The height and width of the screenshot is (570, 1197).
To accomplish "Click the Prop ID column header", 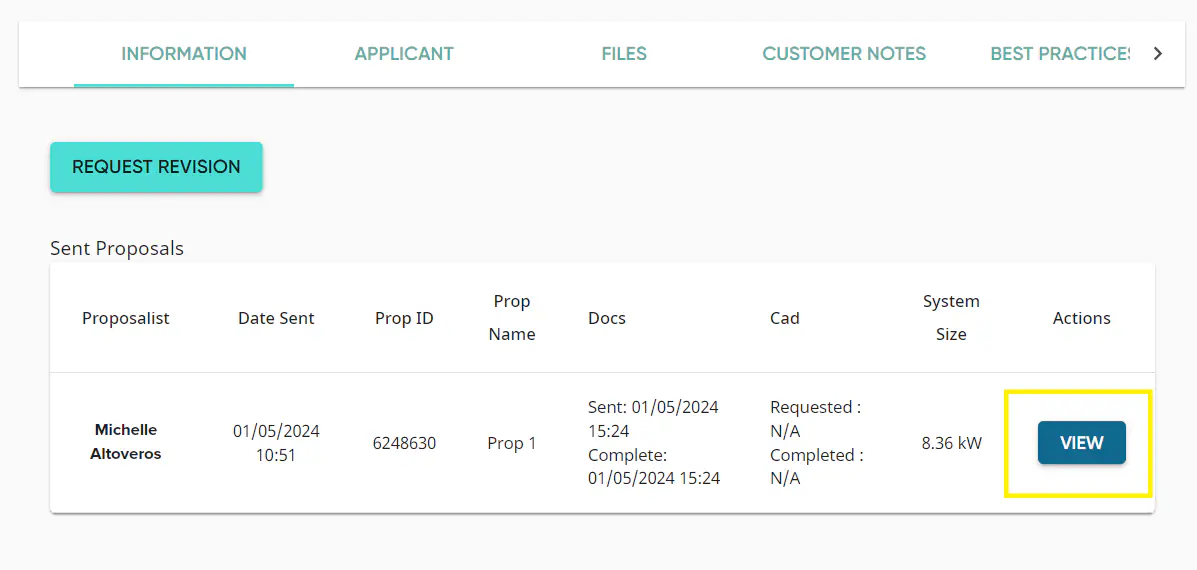I will [x=404, y=318].
